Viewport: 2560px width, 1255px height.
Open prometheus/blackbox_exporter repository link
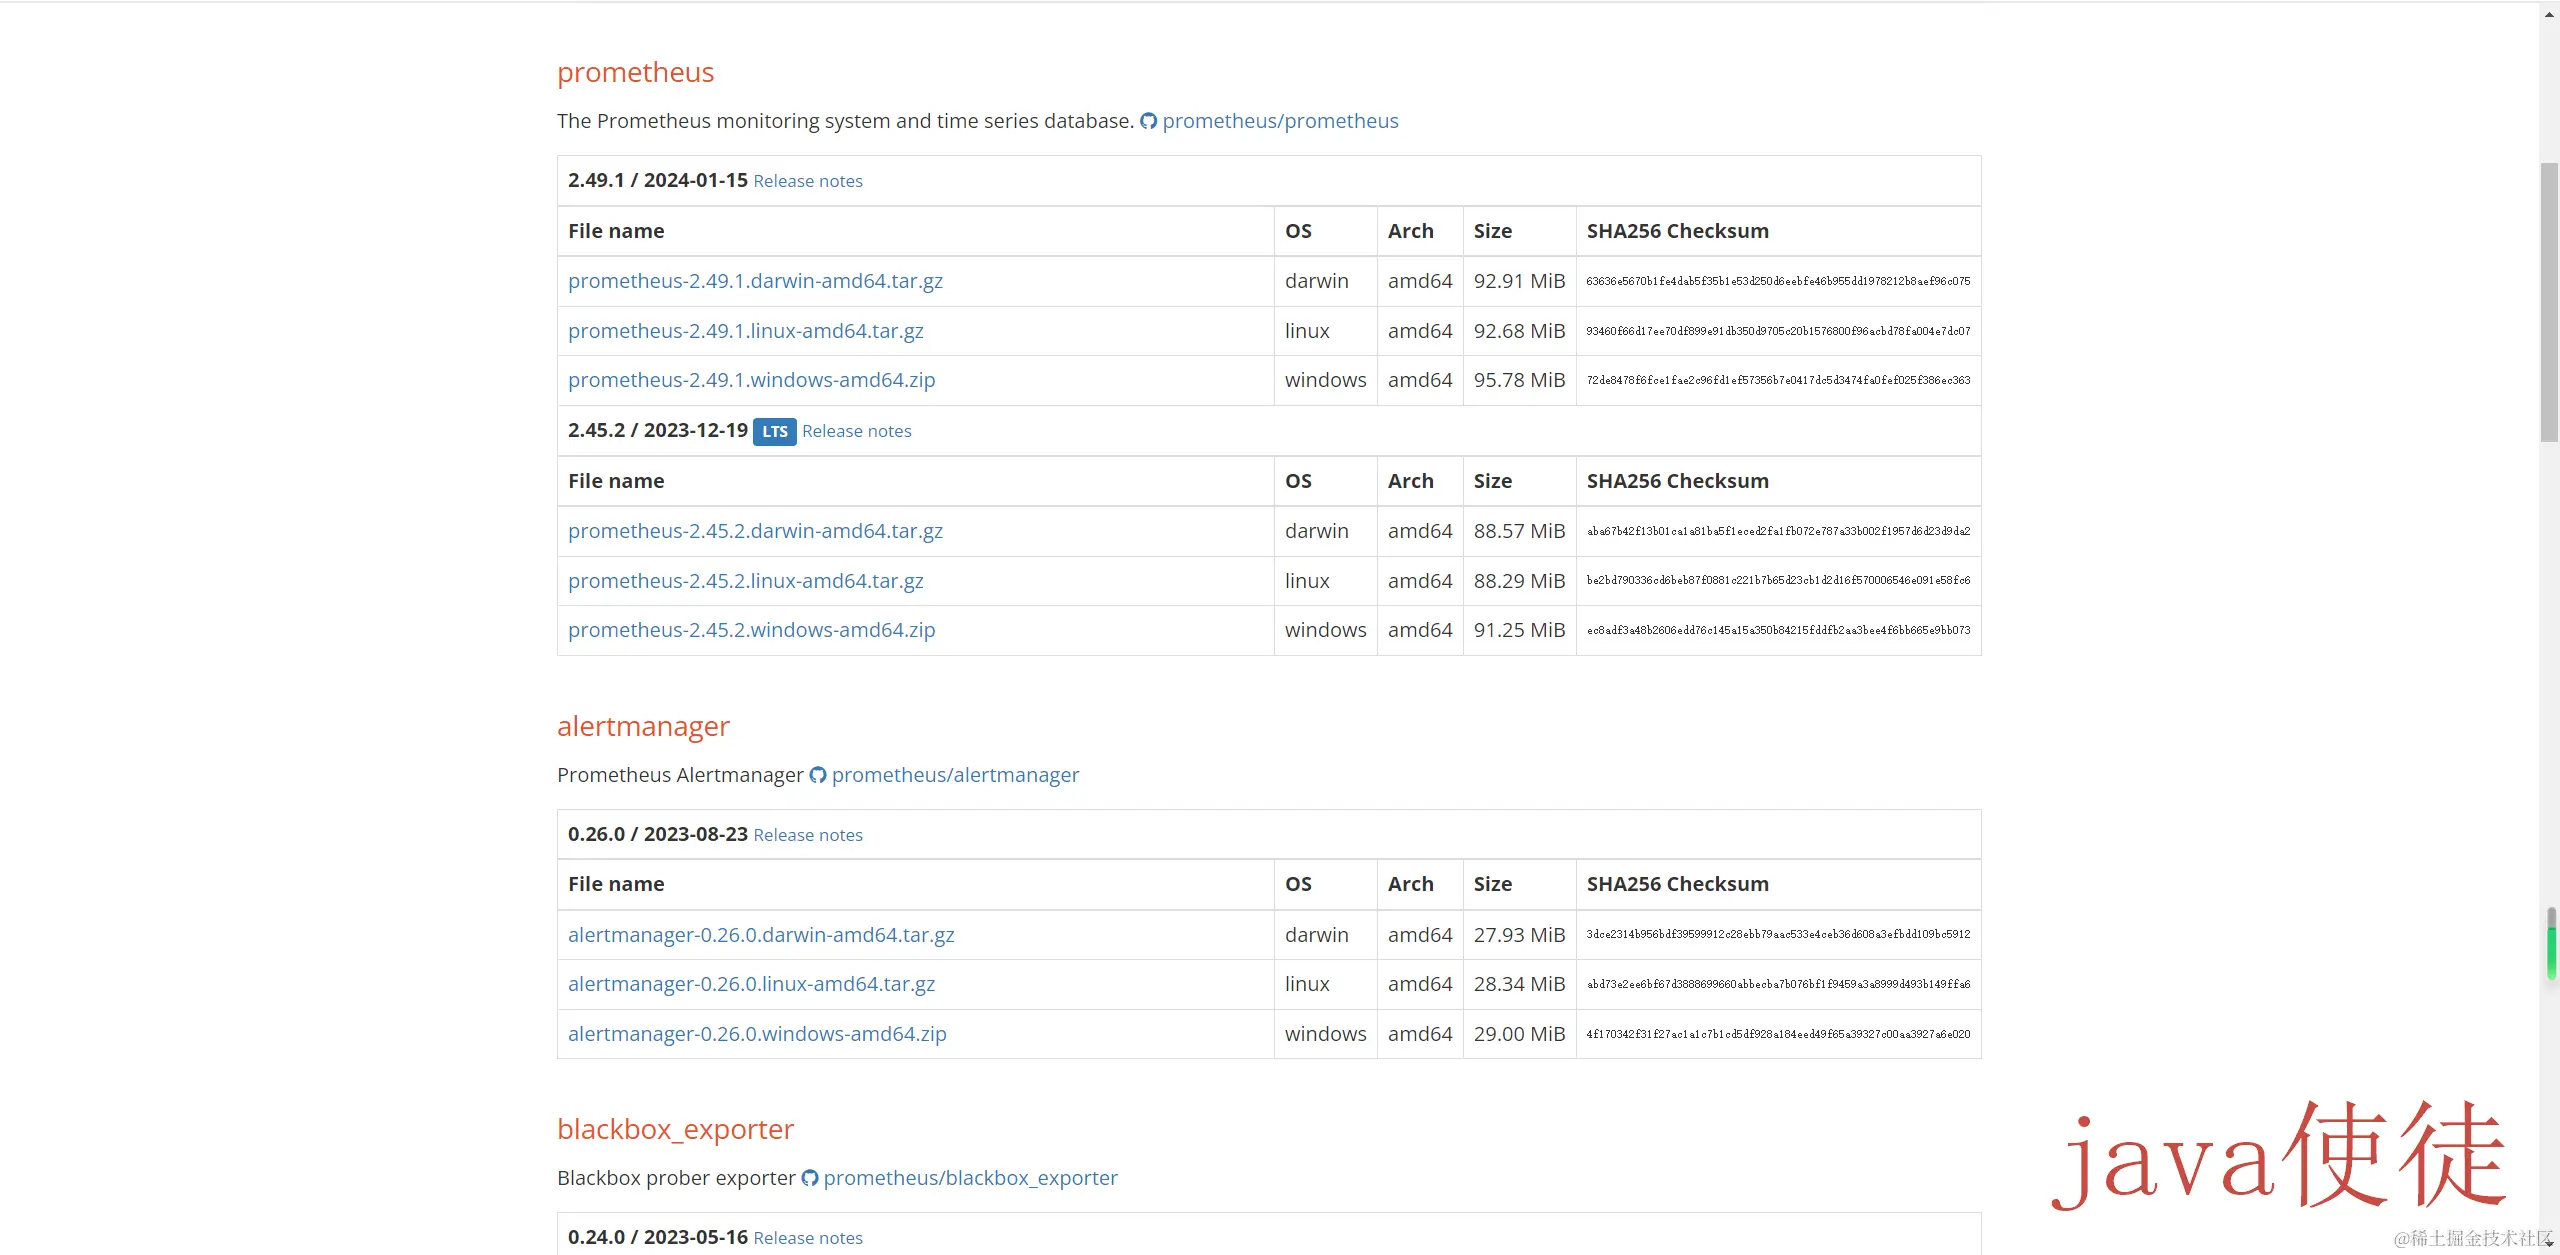(970, 1178)
